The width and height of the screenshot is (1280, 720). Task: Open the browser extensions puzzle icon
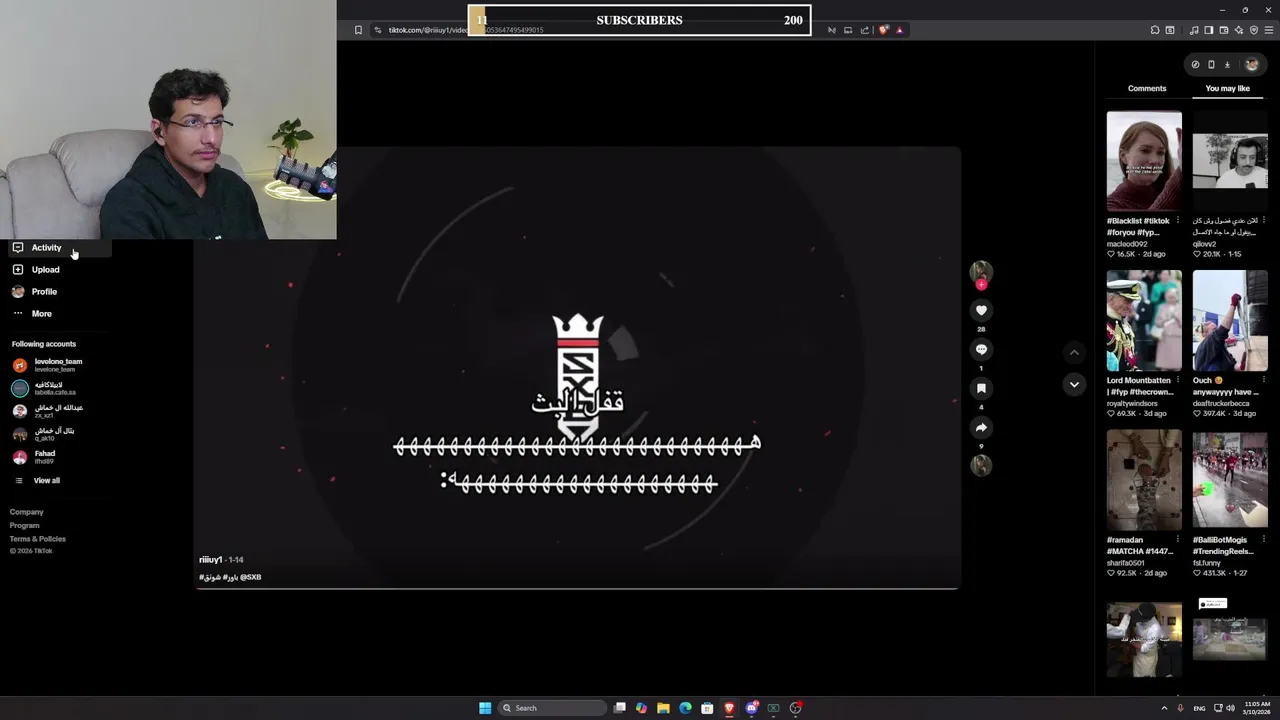(x=1155, y=30)
